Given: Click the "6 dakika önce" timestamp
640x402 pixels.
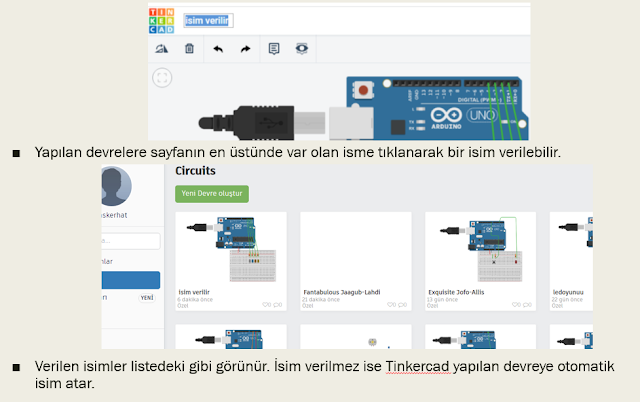Looking at the screenshot, I should (x=195, y=299).
